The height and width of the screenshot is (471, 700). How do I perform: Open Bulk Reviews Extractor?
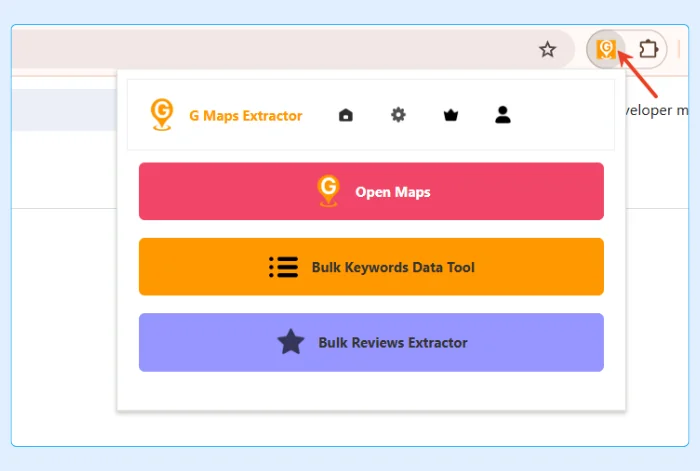point(371,342)
